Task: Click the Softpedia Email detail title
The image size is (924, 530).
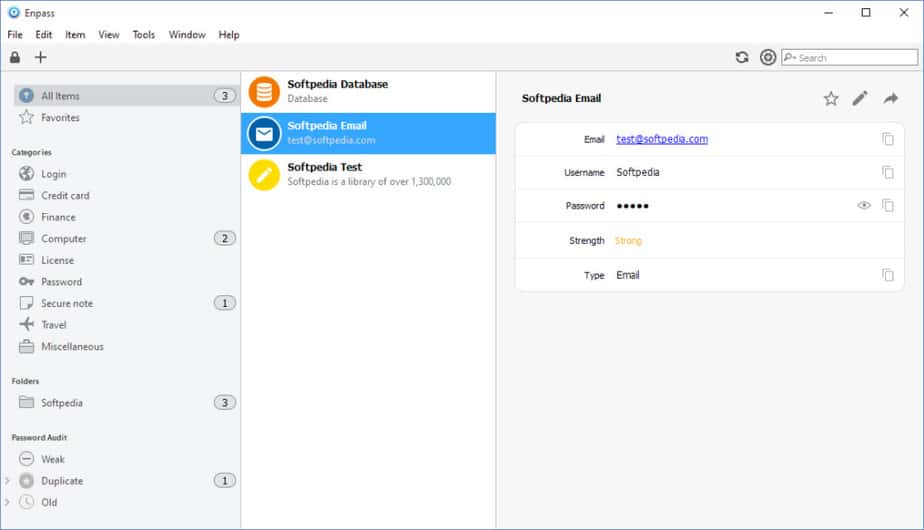Action: pos(561,98)
